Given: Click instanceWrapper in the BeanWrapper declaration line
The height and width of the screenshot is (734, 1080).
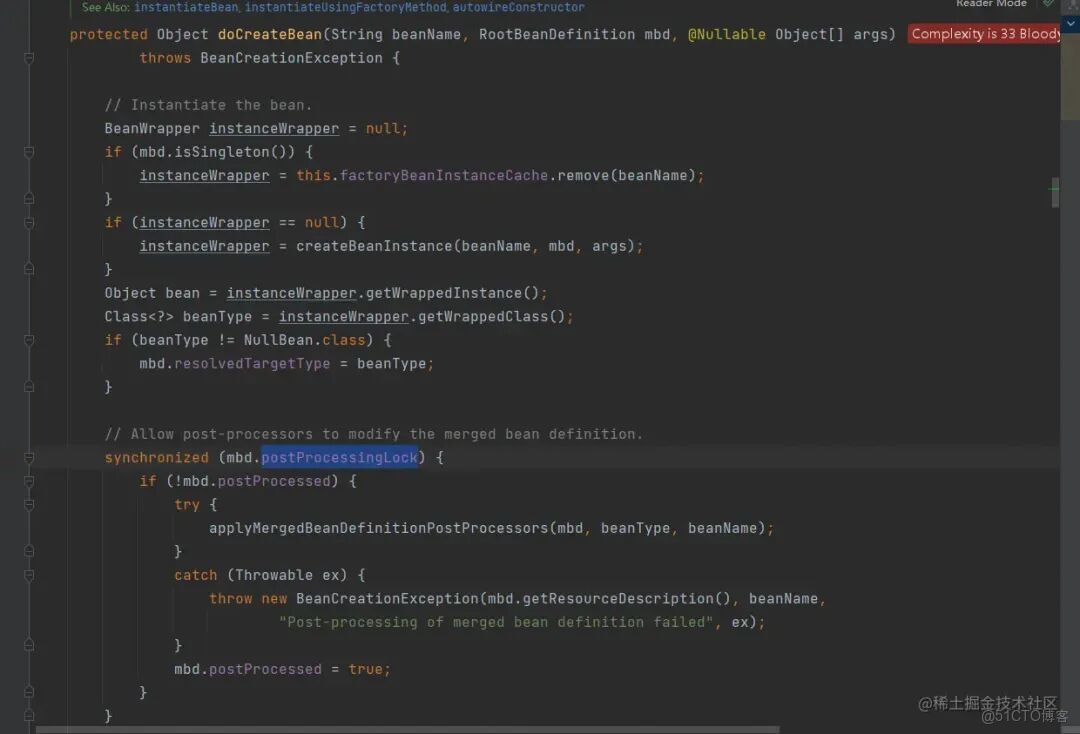Looking at the screenshot, I should click(x=274, y=129).
